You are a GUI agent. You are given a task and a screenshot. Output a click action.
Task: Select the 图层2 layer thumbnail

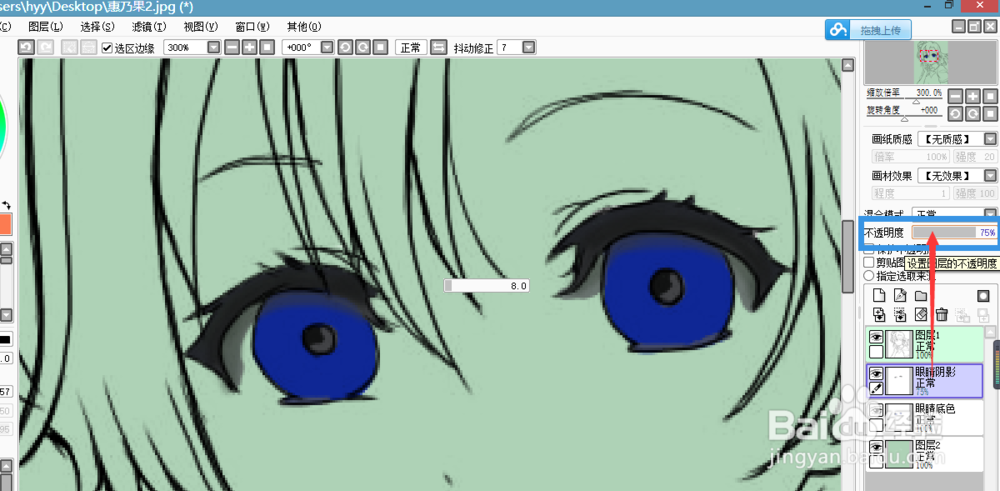[899, 455]
